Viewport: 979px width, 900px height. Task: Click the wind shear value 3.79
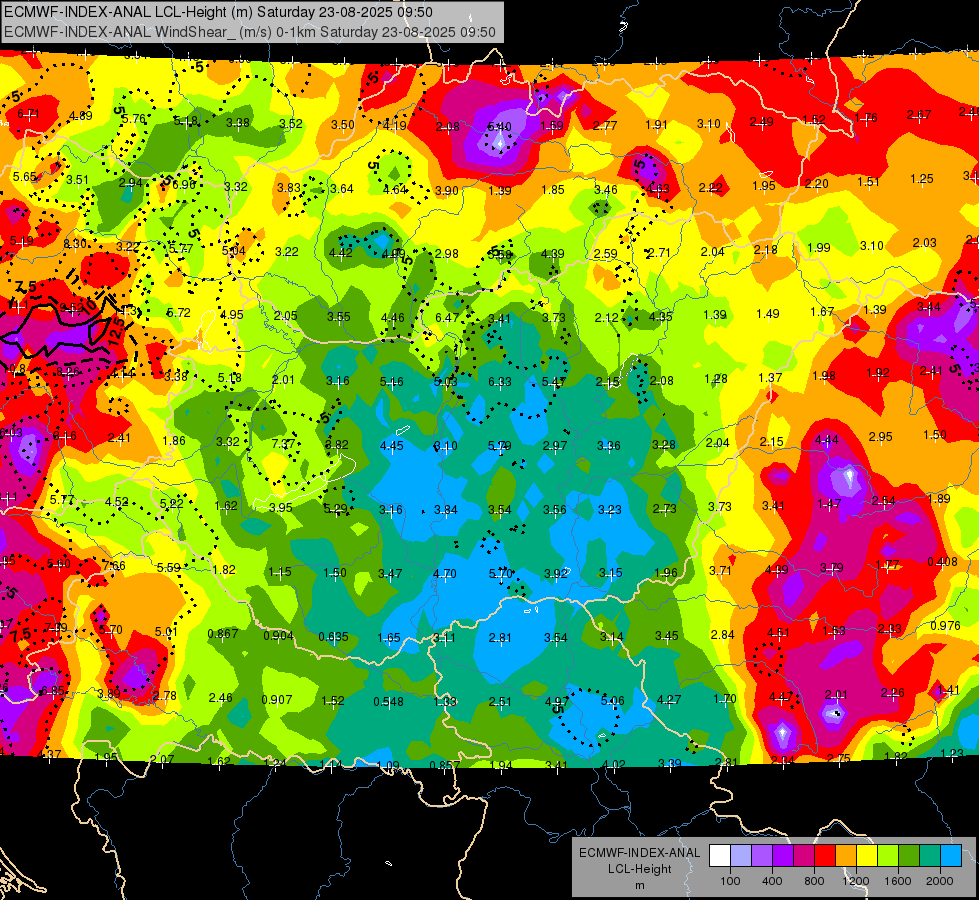point(832,568)
